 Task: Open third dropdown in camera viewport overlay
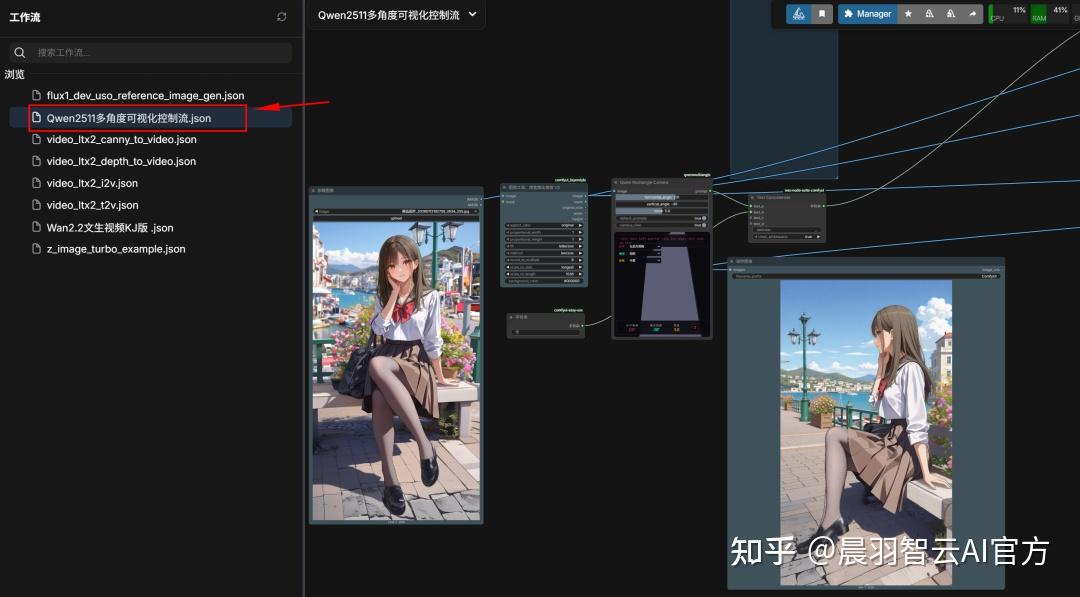(644, 260)
